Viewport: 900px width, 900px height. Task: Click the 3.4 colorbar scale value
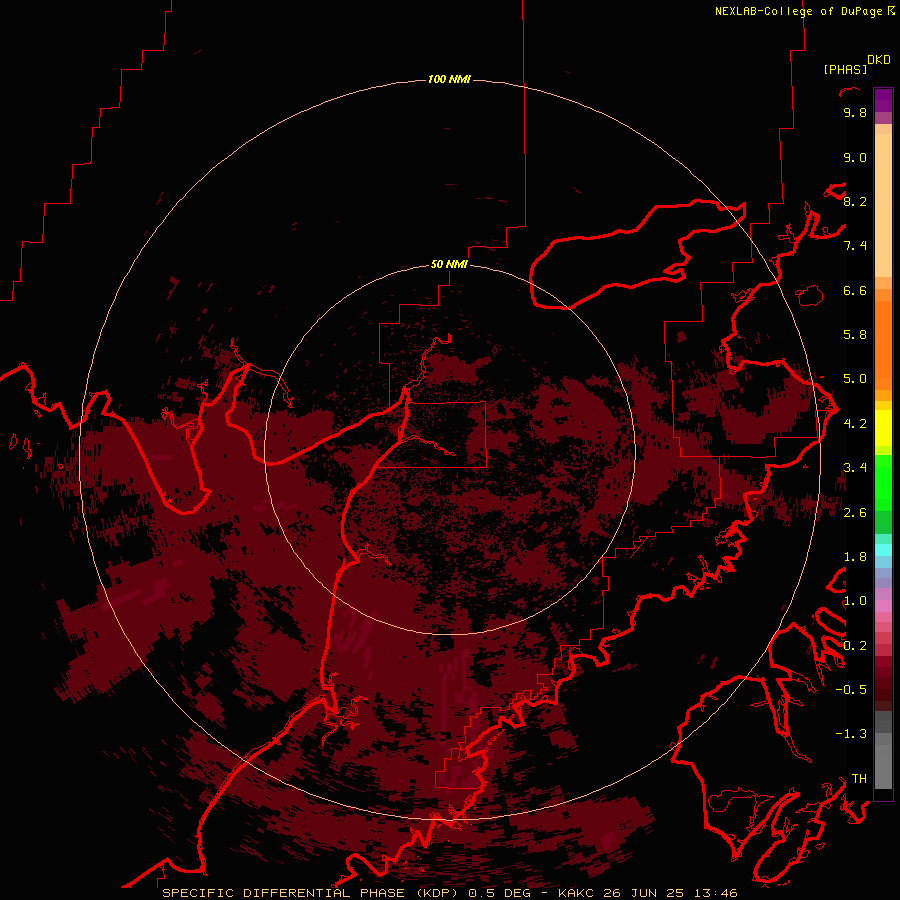tap(855, 468)
